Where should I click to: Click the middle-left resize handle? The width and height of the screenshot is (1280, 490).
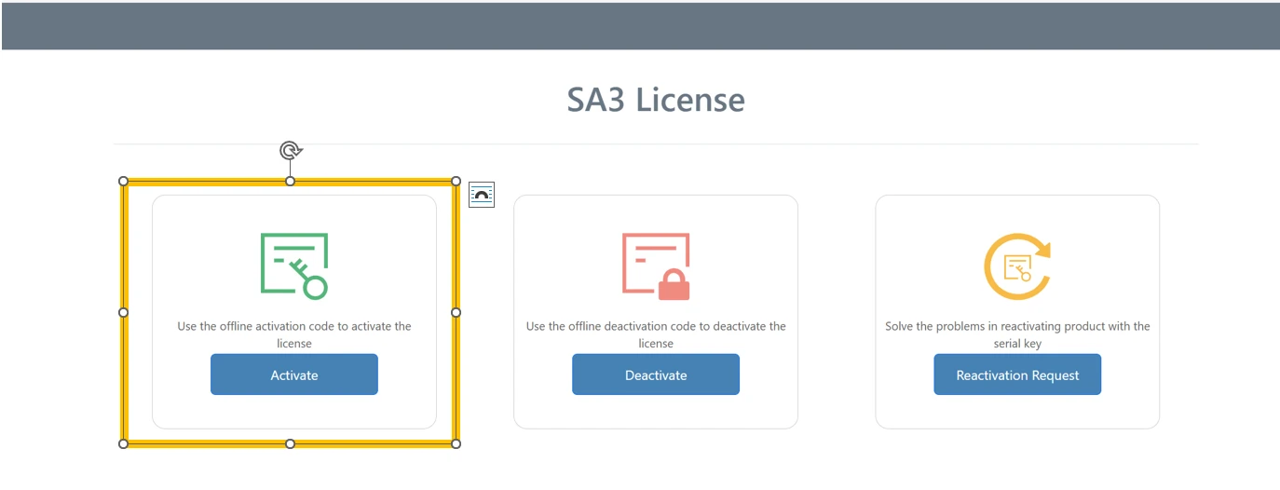(124, 312)
